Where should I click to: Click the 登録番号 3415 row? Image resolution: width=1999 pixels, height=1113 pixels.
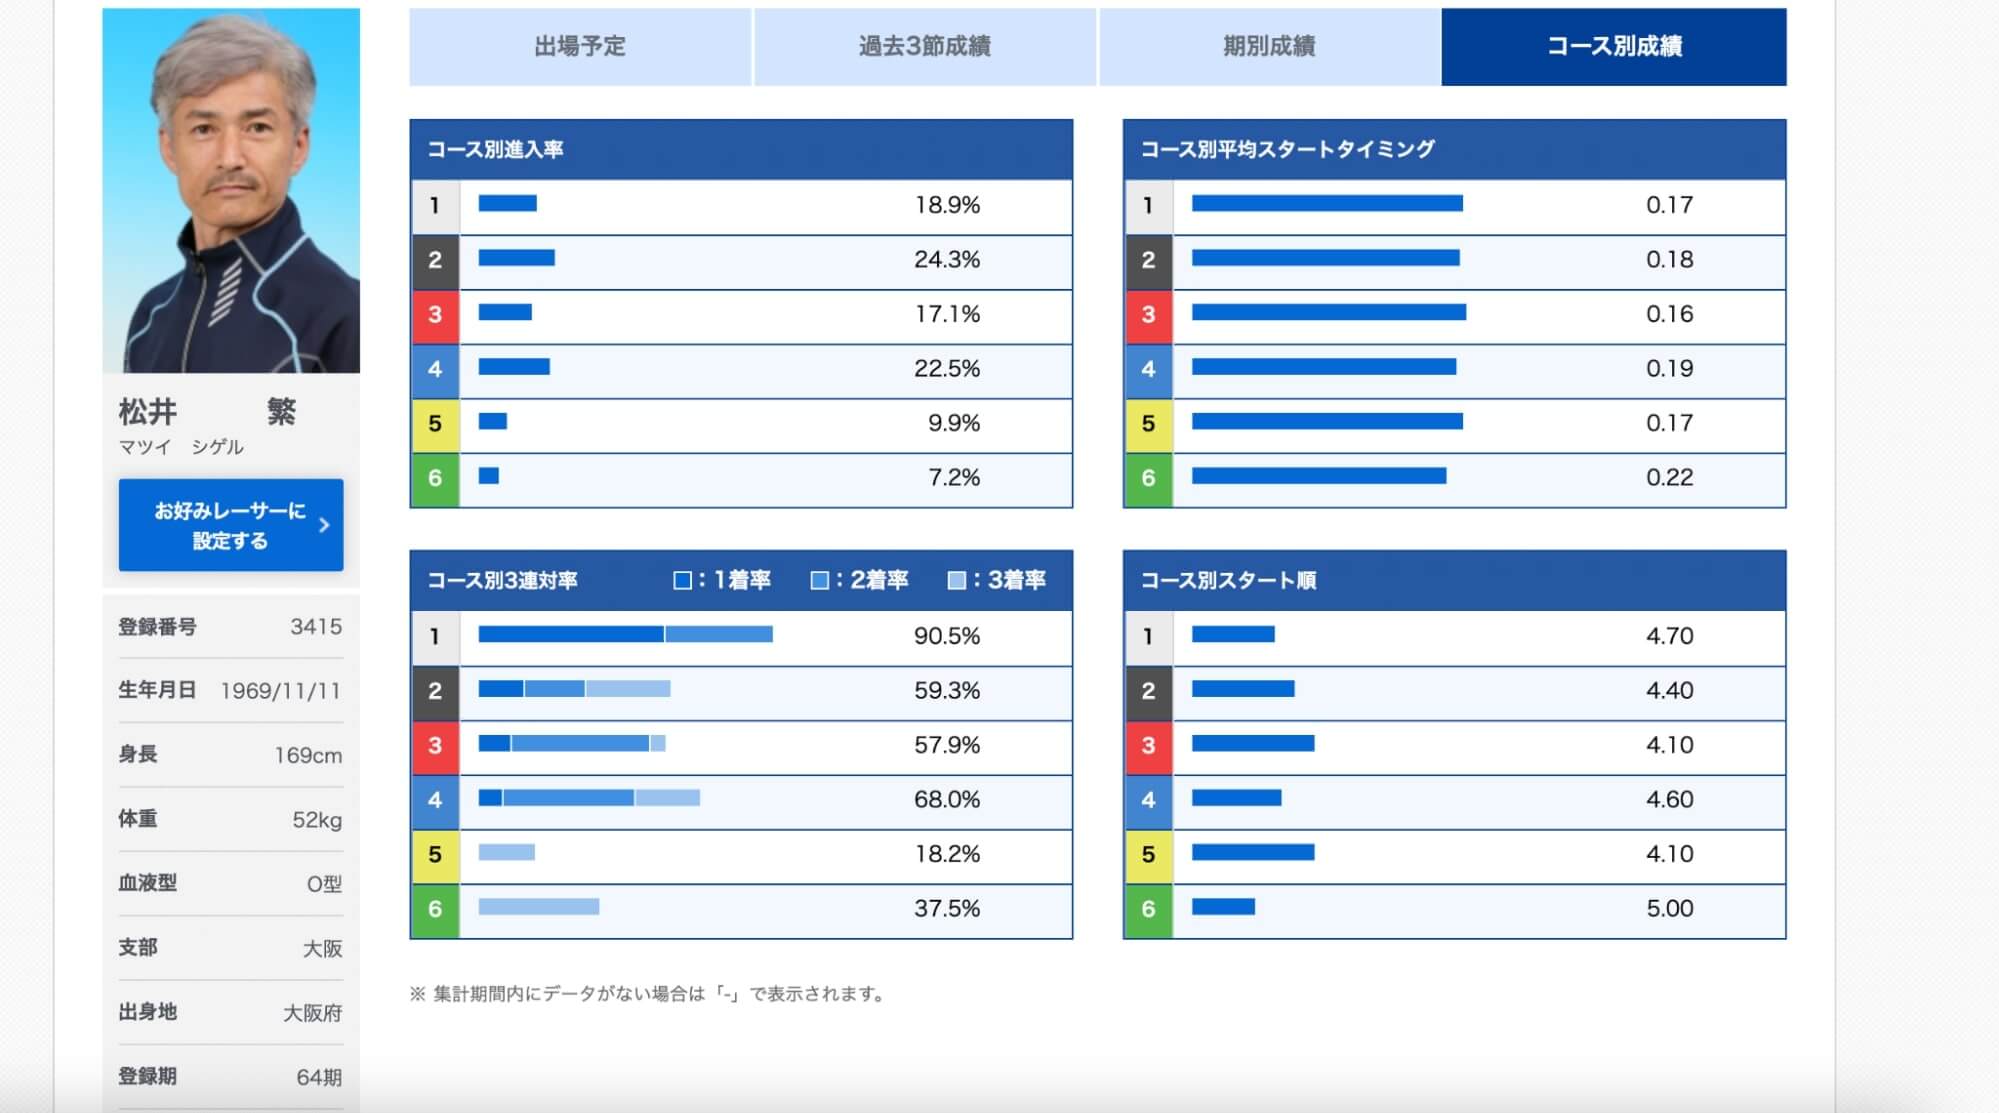[x=230, y=627]
